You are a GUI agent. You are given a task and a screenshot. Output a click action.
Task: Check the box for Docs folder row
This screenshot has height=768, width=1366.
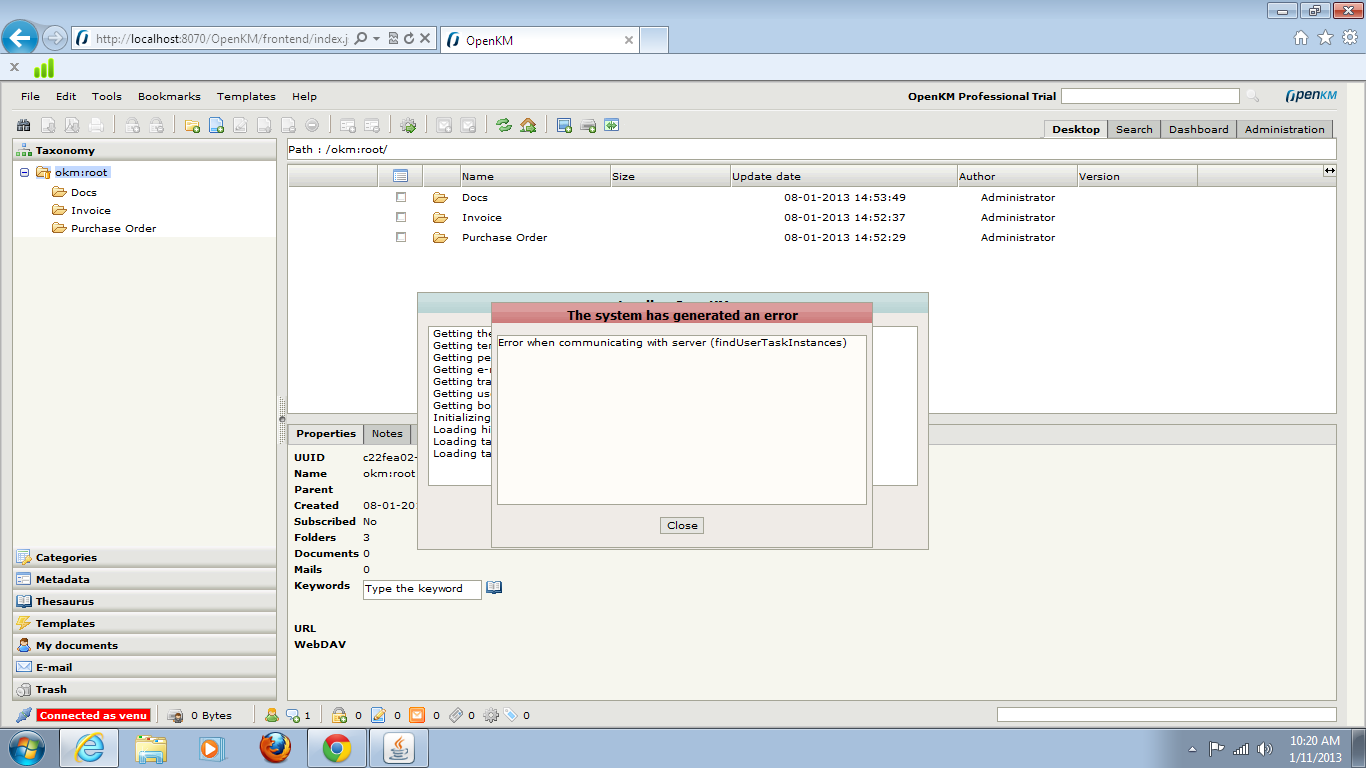[x=401, y=197]
